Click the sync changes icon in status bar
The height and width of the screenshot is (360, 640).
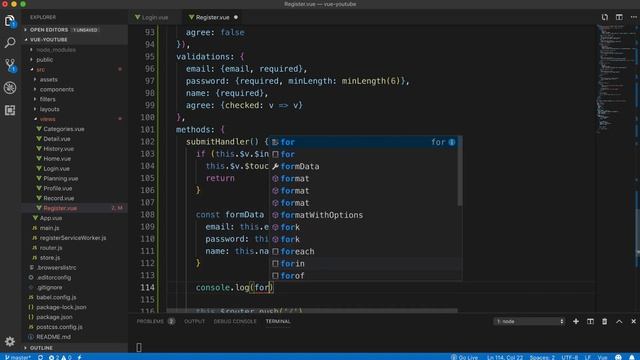pyautogui.click(x=40, y=357)
